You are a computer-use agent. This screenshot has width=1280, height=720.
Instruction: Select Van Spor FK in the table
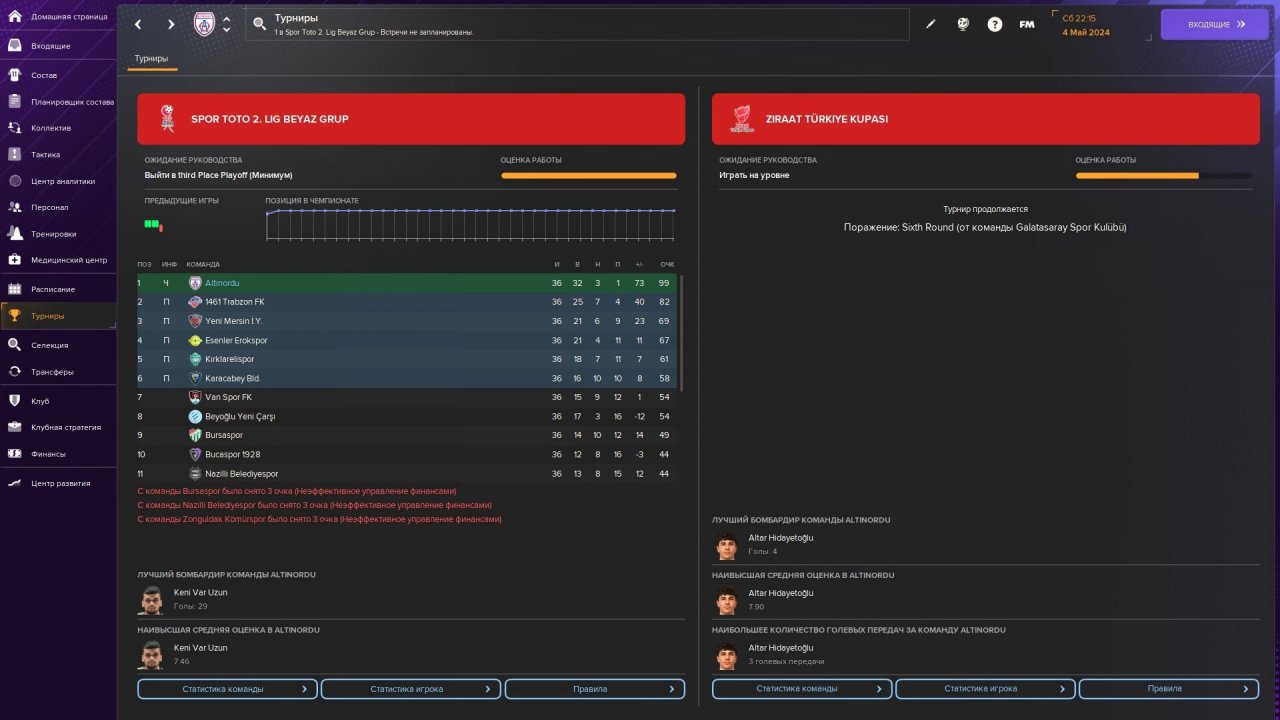(229, 397)
